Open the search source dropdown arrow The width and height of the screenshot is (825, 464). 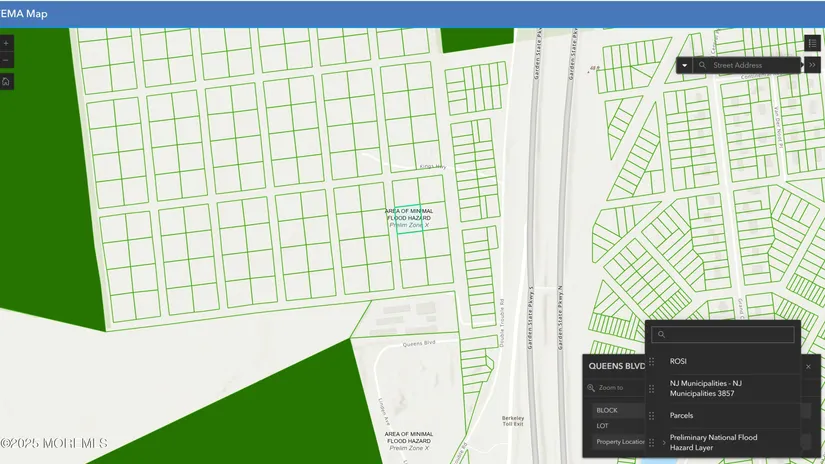click(684, 65)
